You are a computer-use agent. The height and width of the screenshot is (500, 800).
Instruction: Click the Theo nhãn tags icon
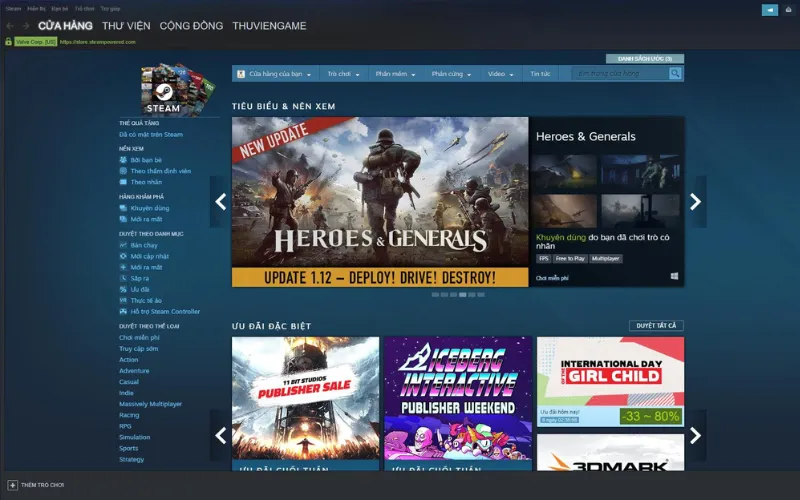tap(123, 182)
